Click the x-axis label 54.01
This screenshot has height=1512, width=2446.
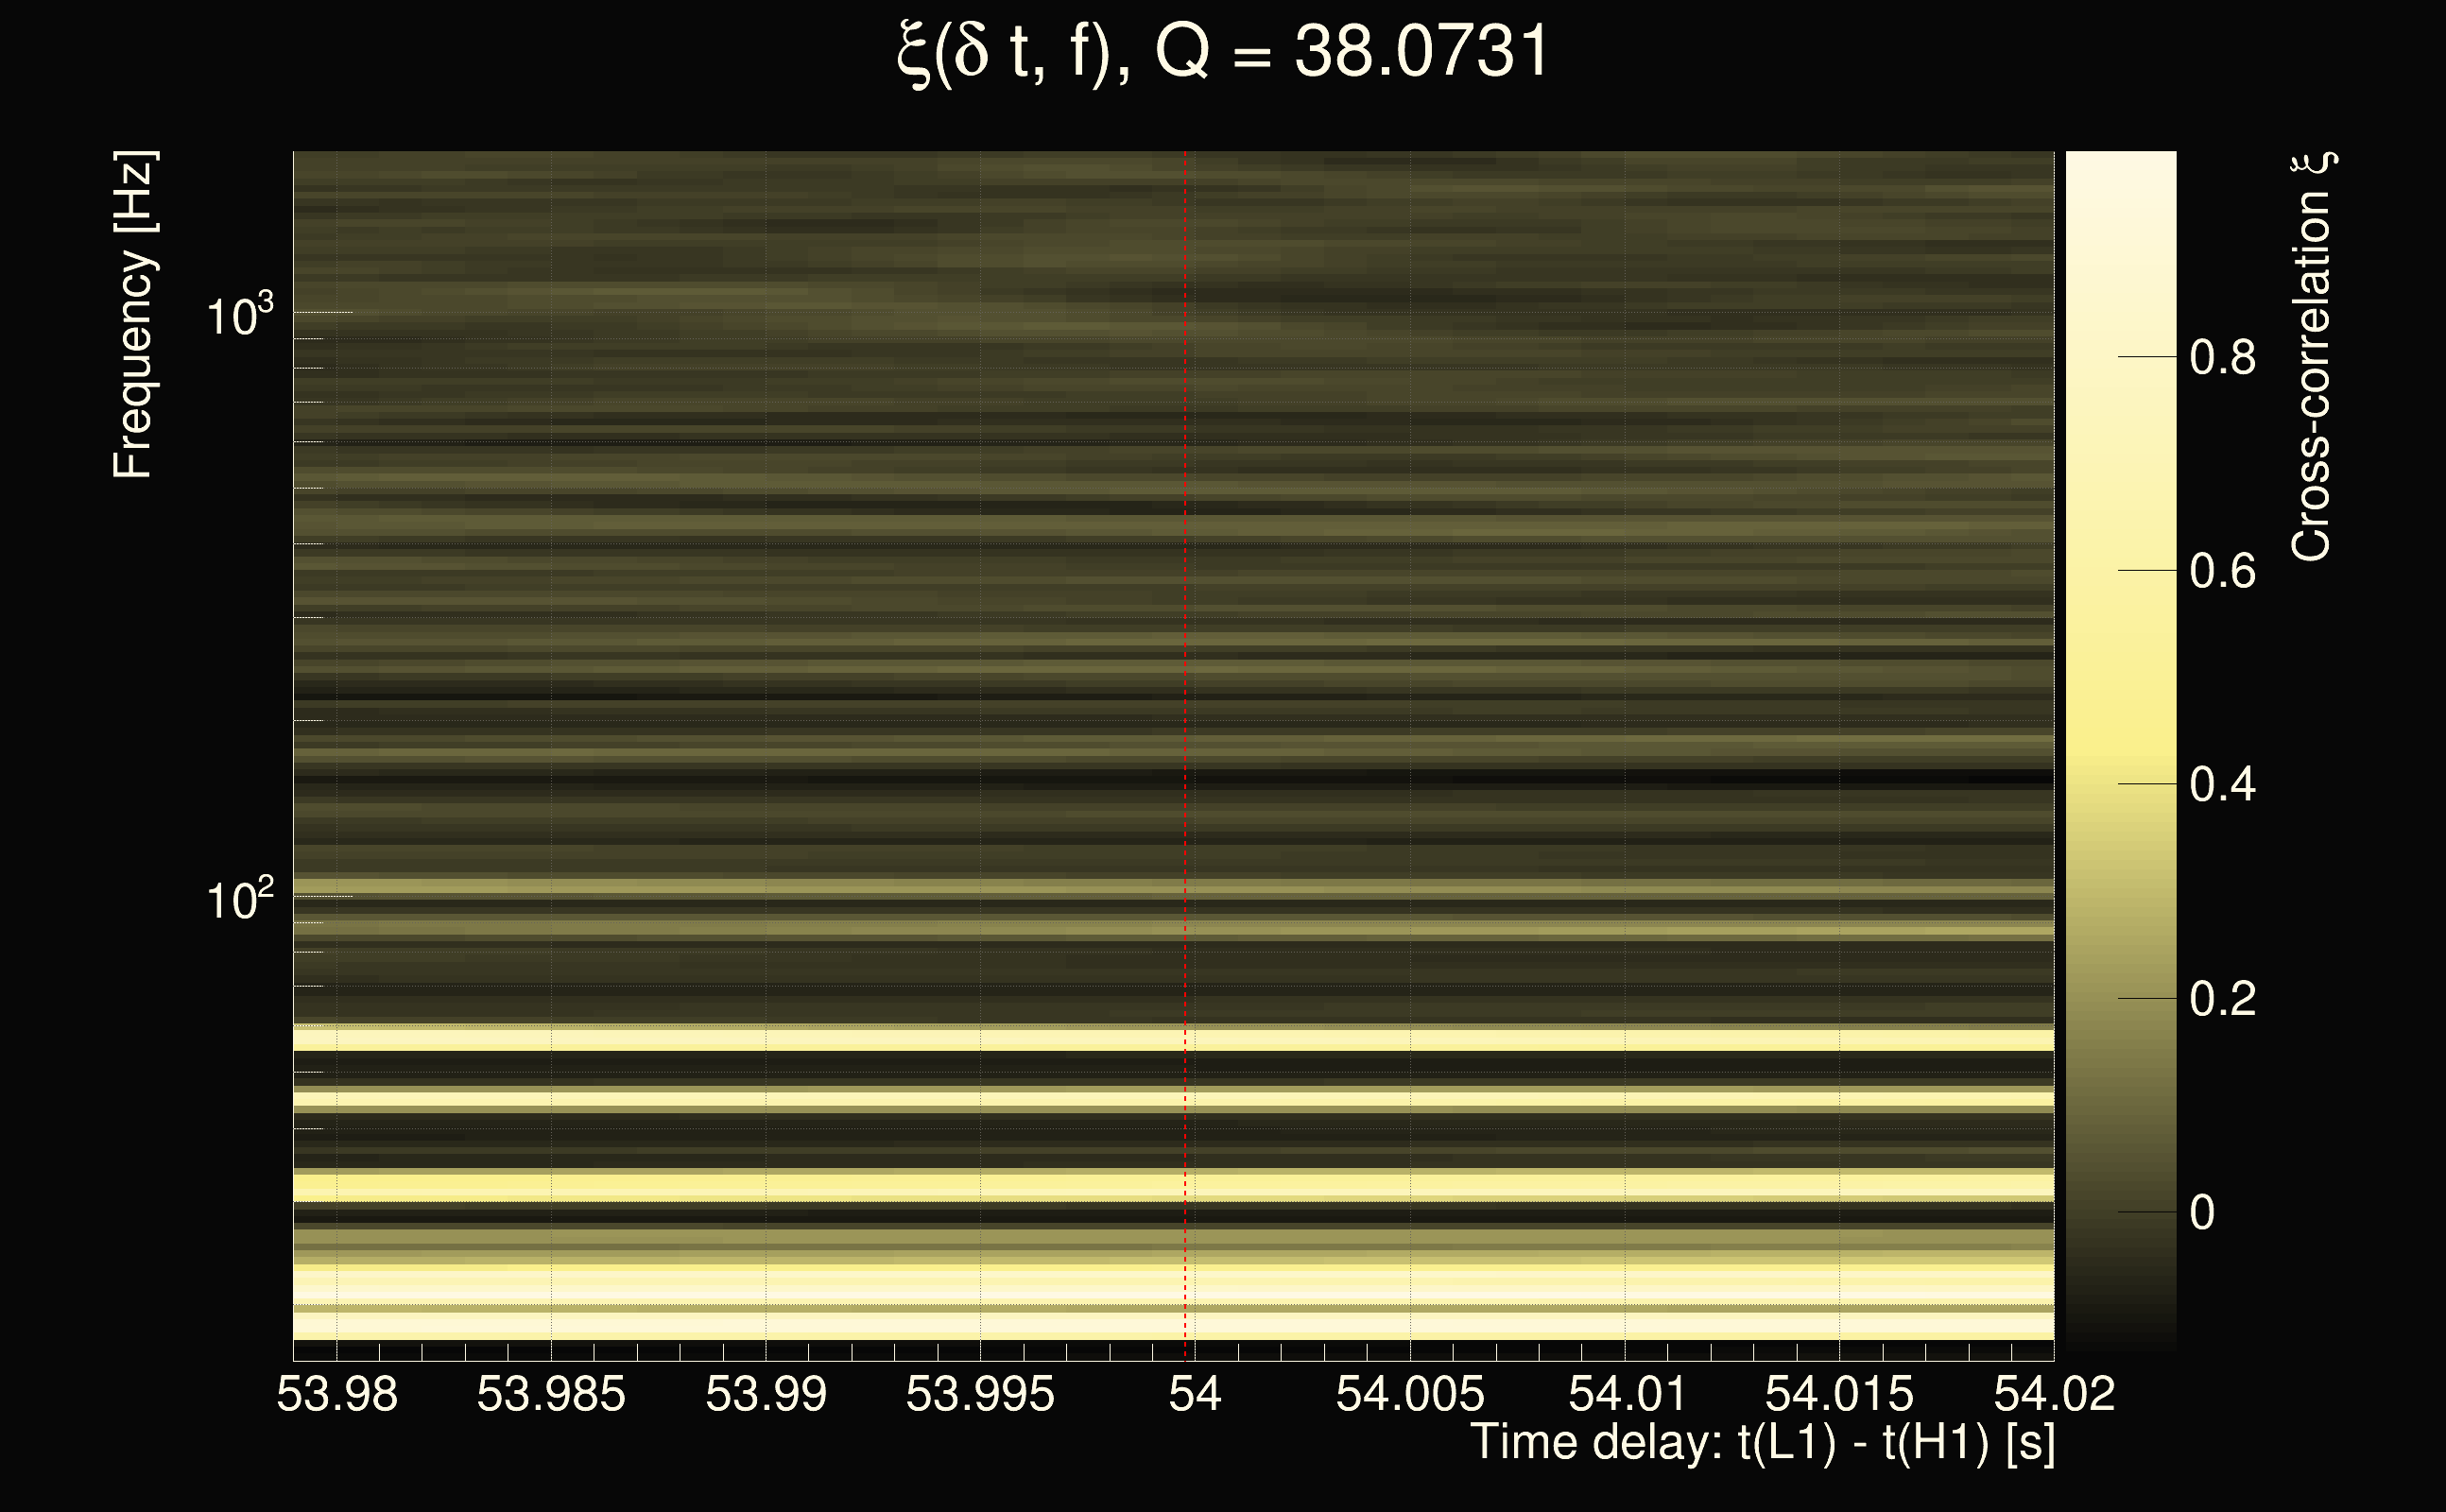coord(1626,1394)
